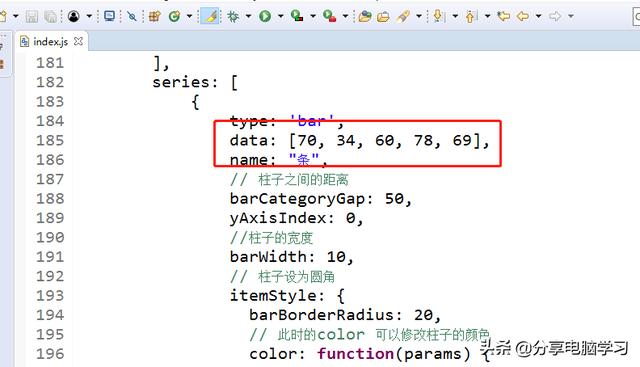Screen dimensions: 640x367
Task: Click the string value "条" on line 186
Action: (304, 160)
